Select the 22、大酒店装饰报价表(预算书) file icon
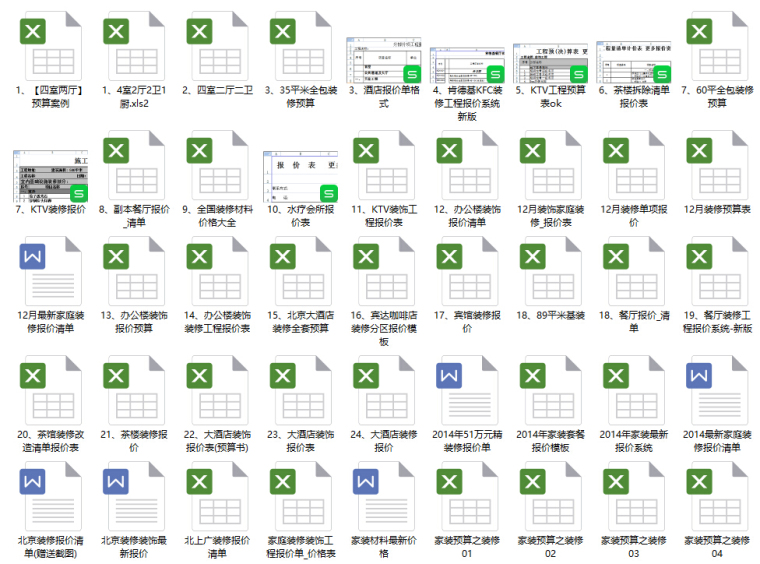 point(217,391)
